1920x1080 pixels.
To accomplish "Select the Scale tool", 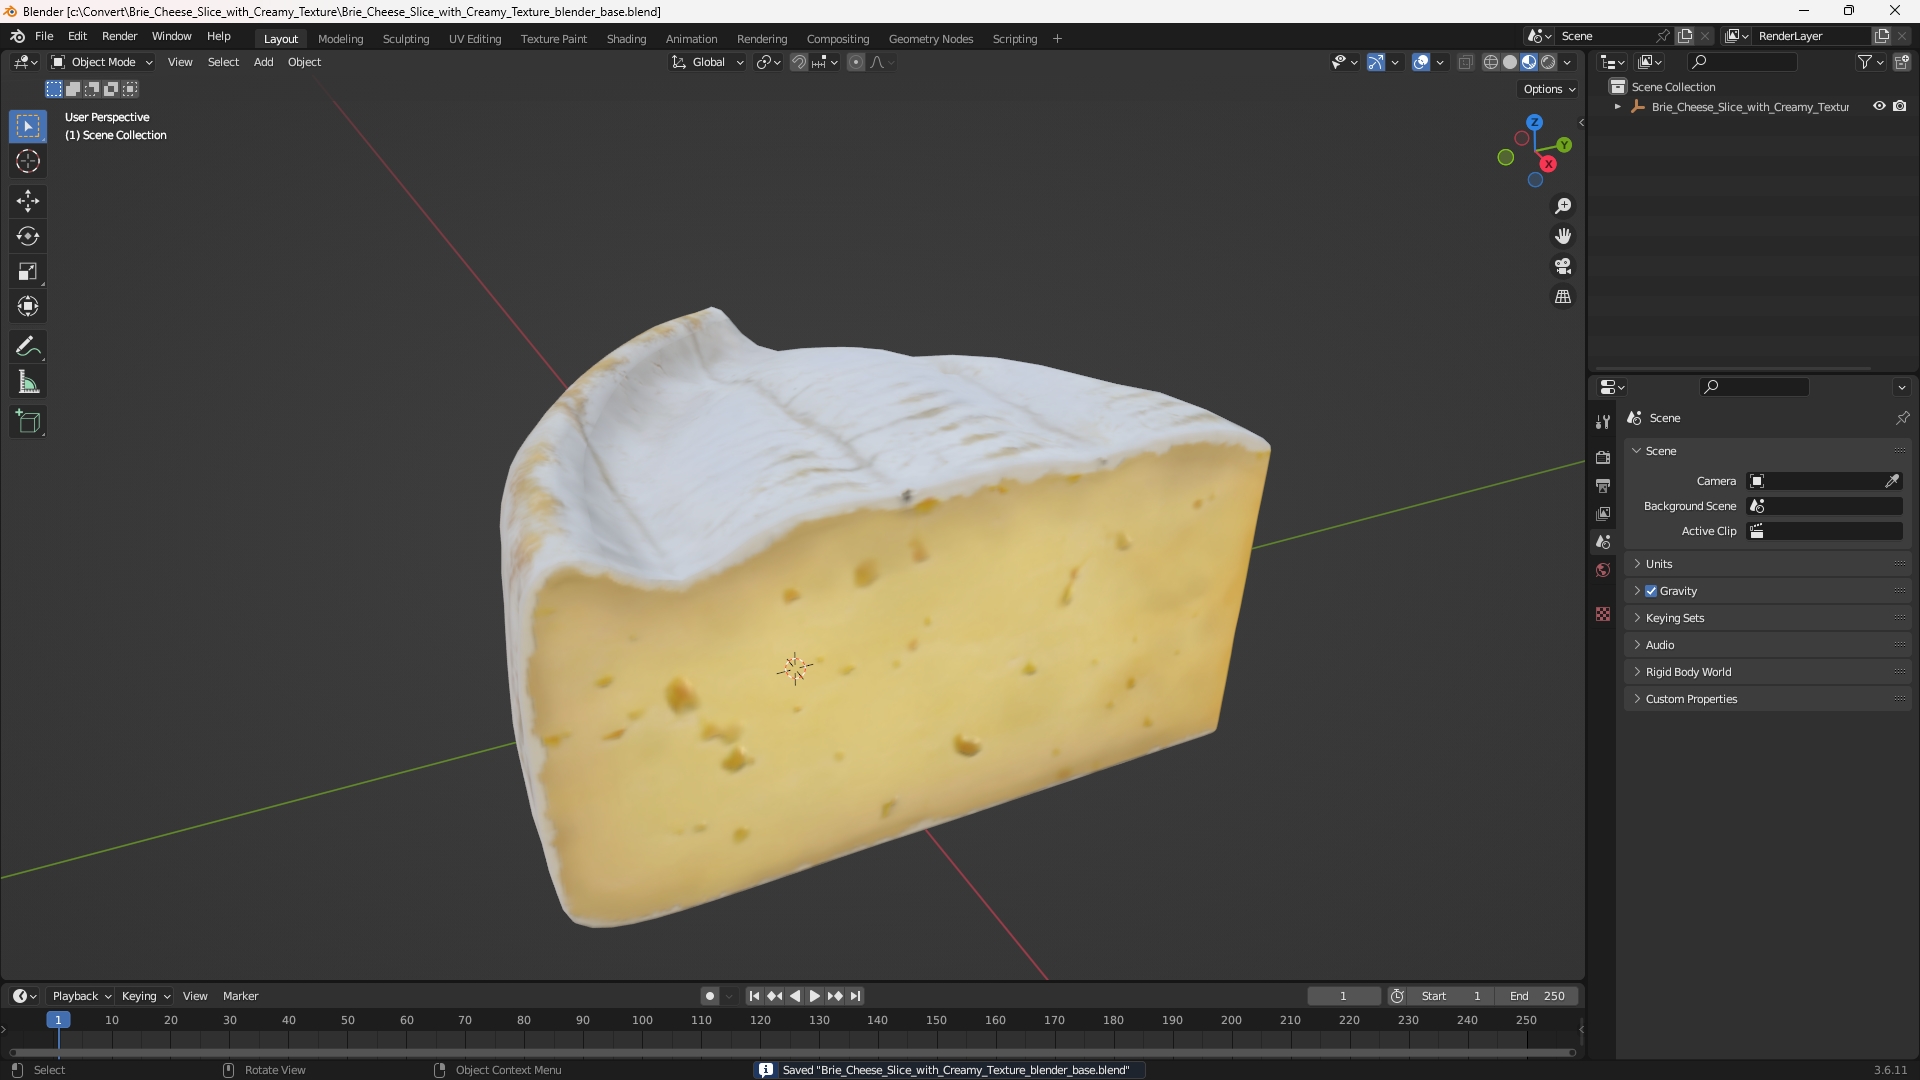I will [x=28, y=271].
